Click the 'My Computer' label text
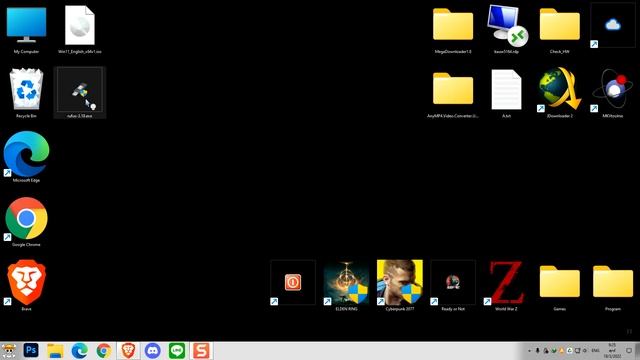 coord(26,52)
